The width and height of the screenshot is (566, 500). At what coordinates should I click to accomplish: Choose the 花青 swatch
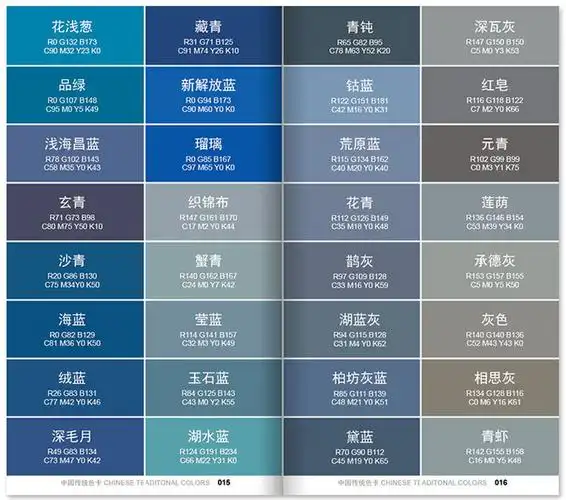(352, 212)
